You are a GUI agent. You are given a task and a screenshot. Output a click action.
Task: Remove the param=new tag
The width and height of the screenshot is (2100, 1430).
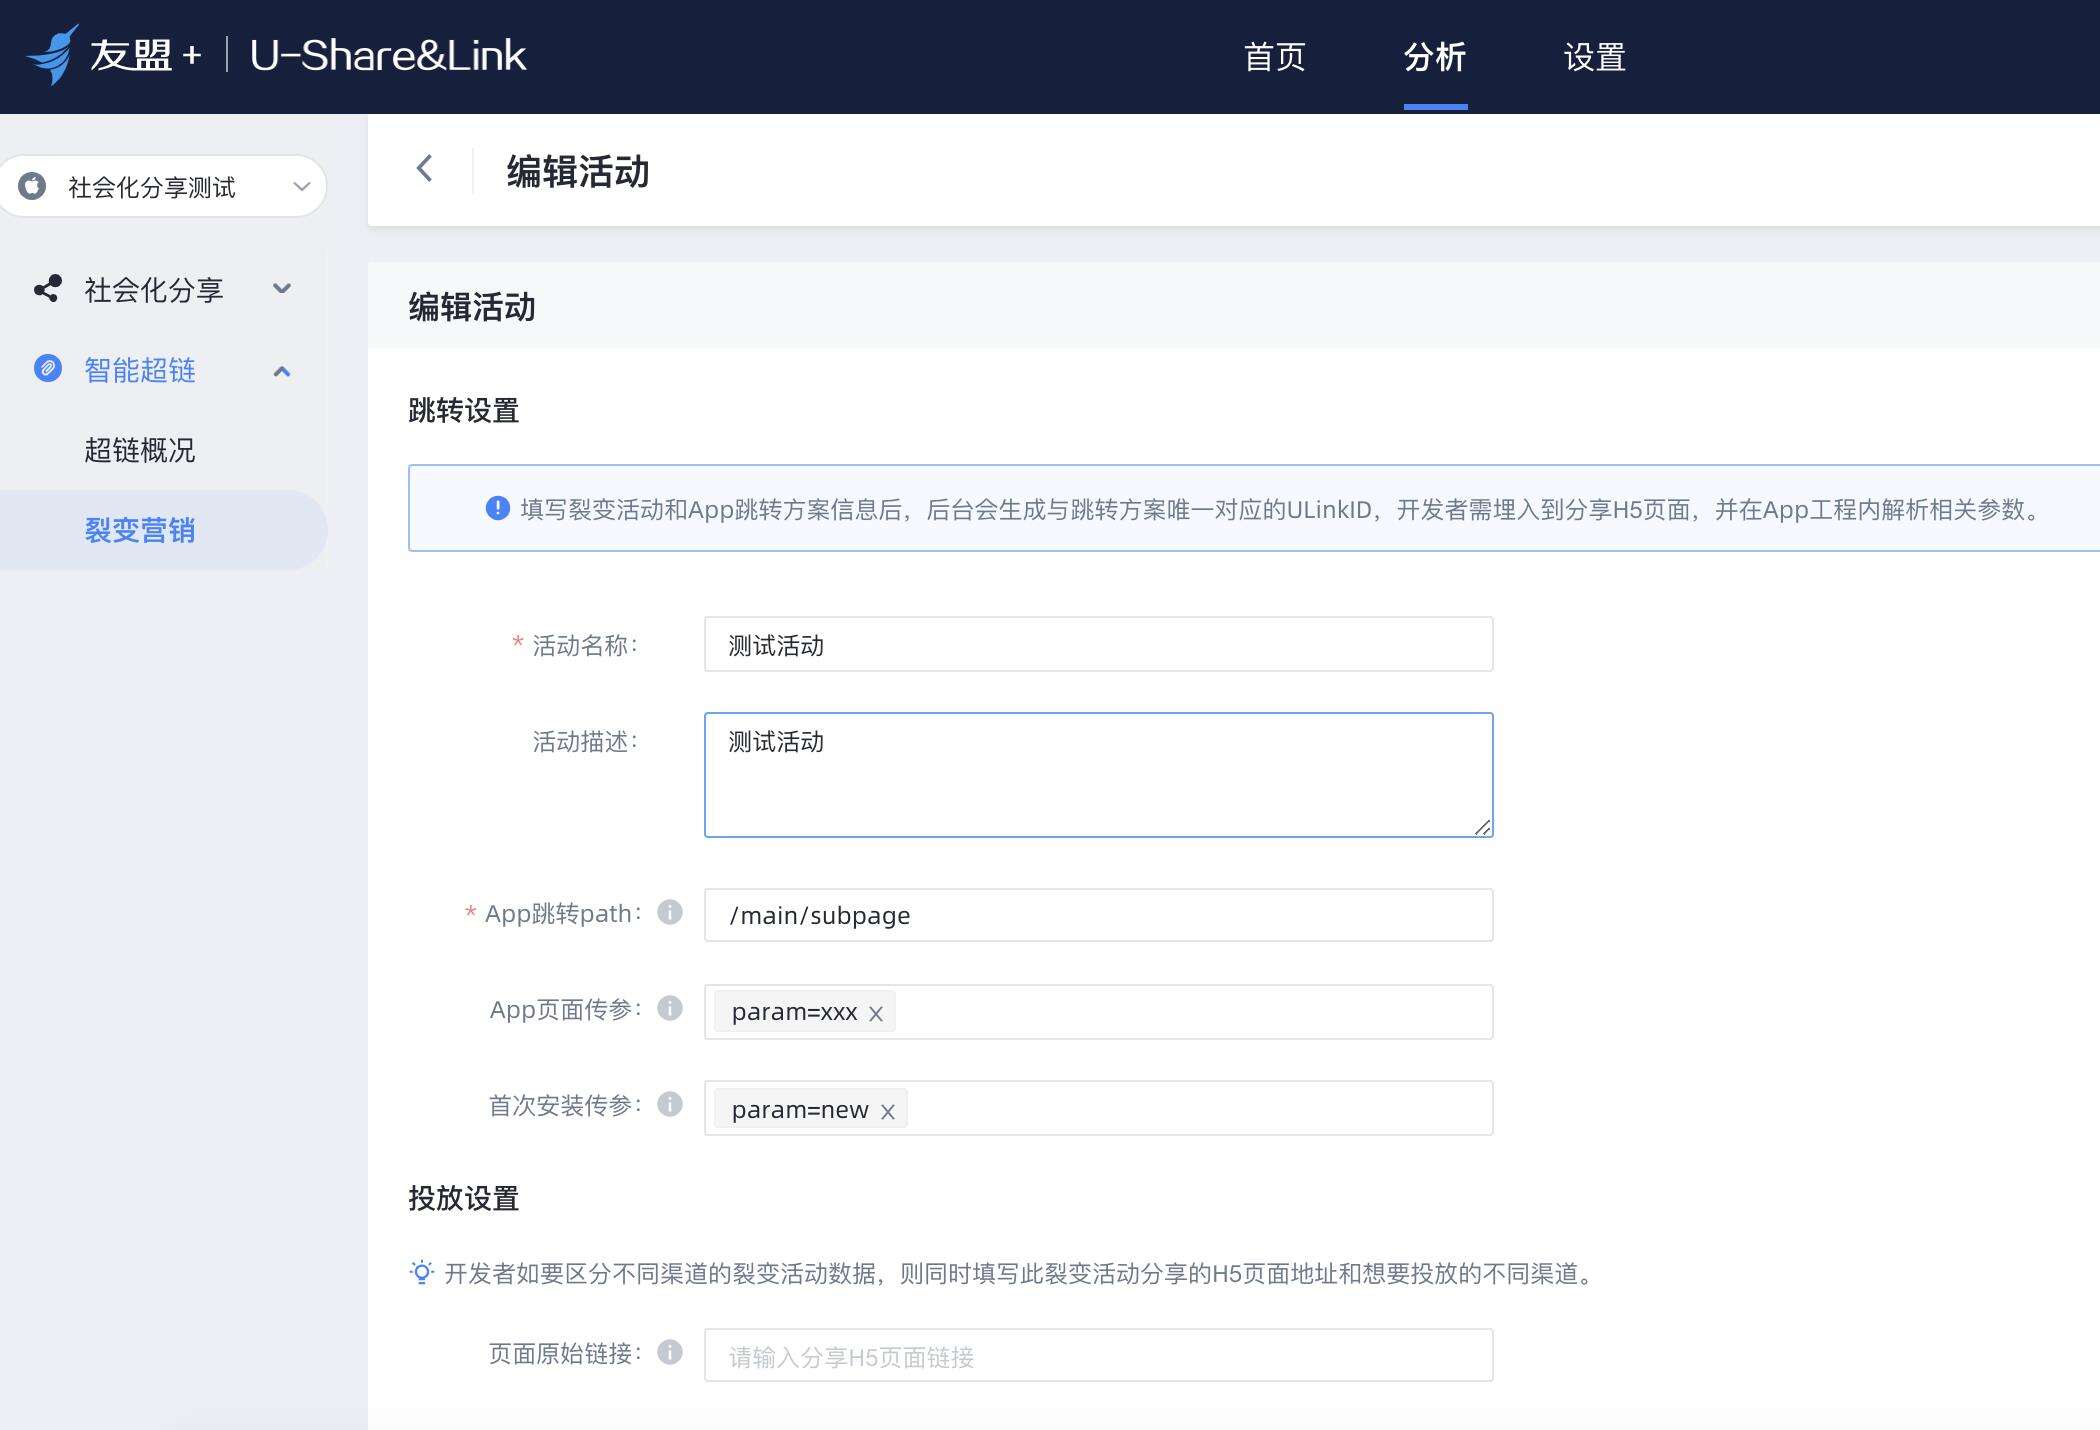pyautogui.click(x=887, y=1111)
